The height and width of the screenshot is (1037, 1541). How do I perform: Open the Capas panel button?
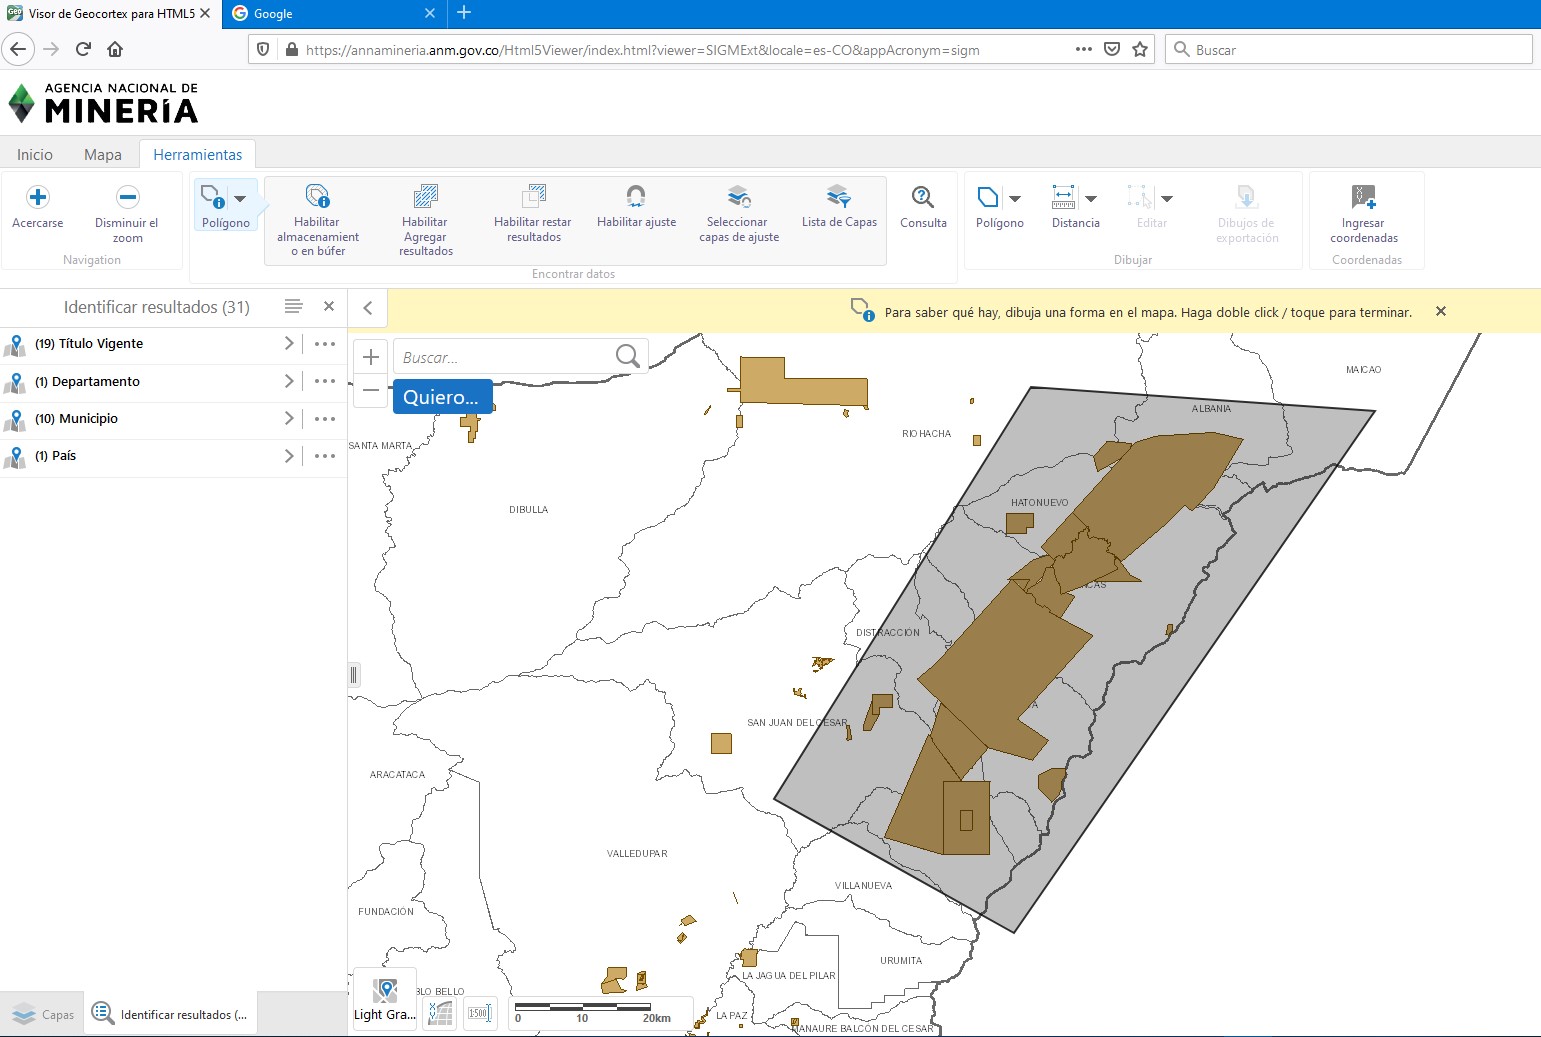(43, 1014)
